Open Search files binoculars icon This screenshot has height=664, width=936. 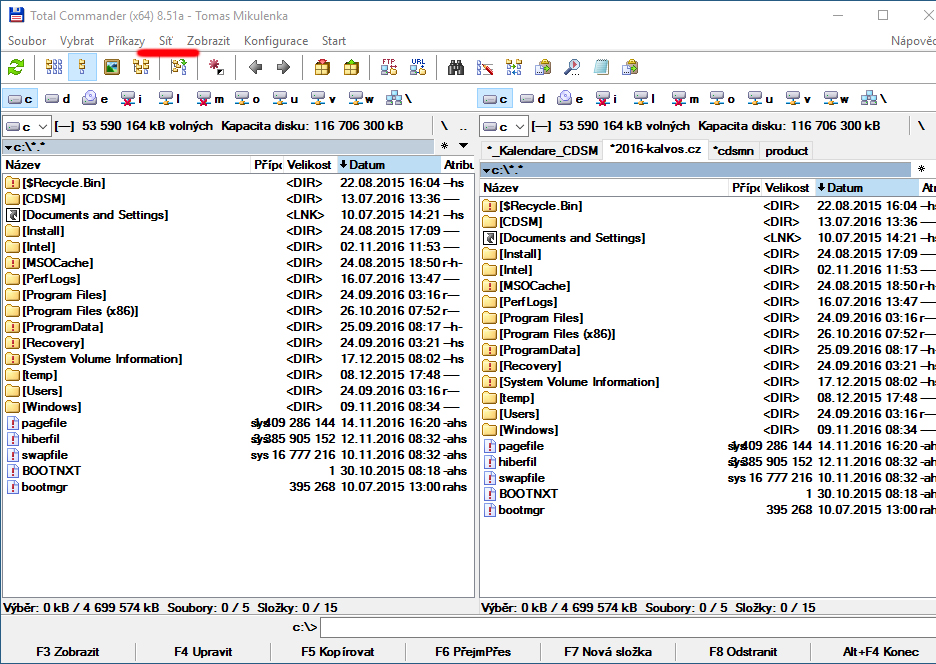(456, 67)
